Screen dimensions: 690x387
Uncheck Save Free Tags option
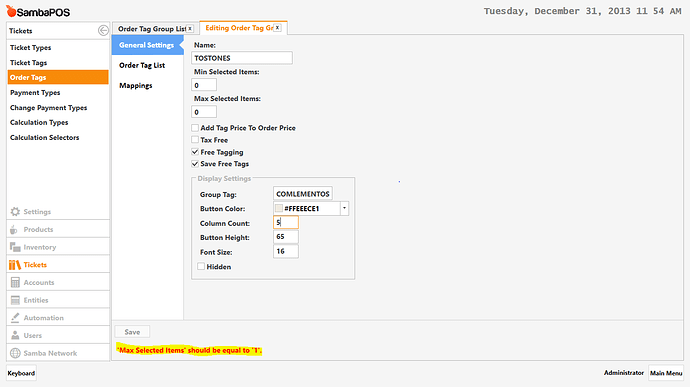click(195, 164)
